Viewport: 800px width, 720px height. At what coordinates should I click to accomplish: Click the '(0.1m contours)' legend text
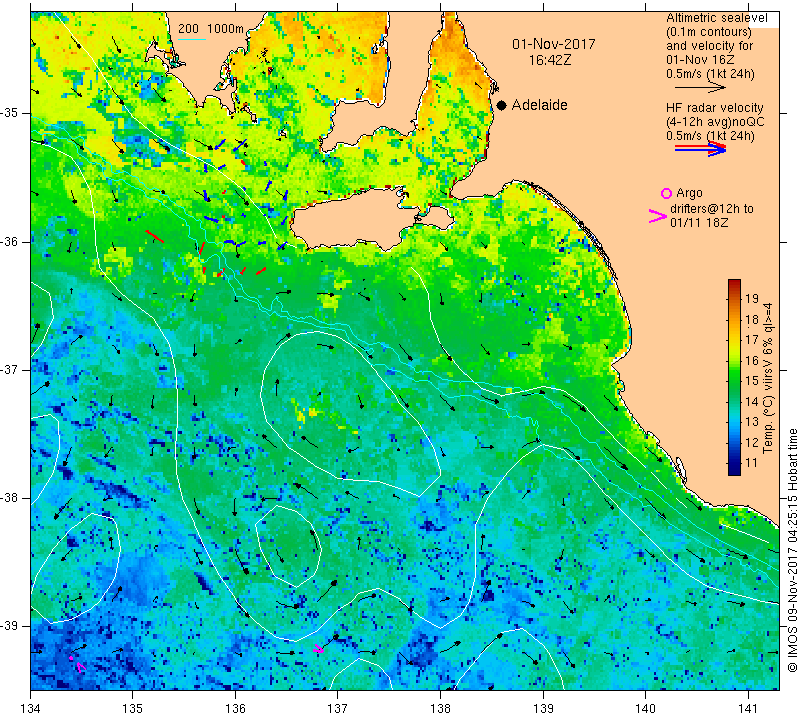708,32
